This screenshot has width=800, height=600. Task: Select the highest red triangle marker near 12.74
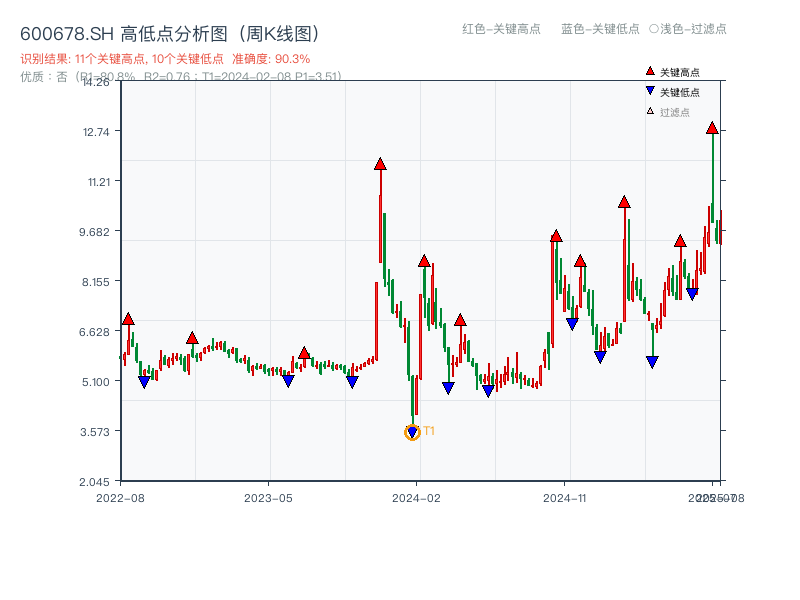click(711, 130)
